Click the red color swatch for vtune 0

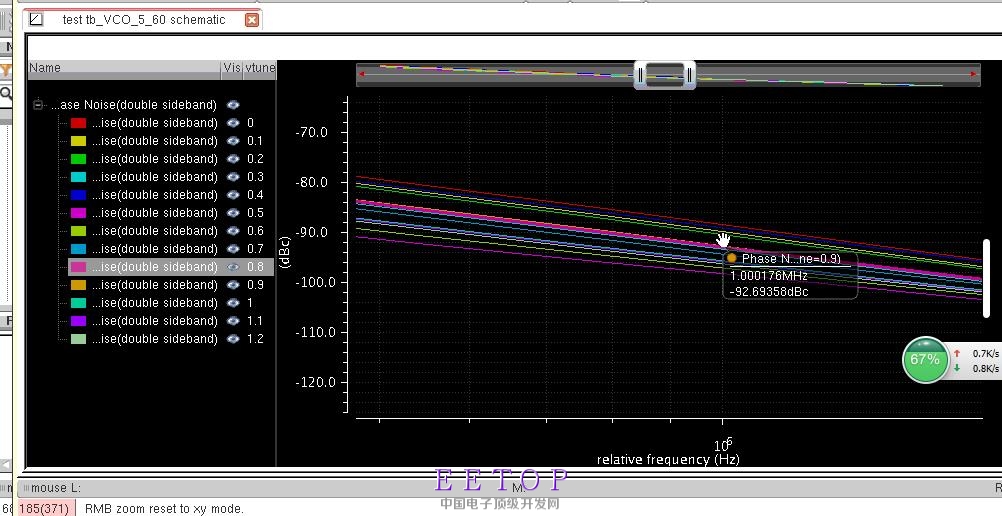pyautogui.click(x=78, y=123)
